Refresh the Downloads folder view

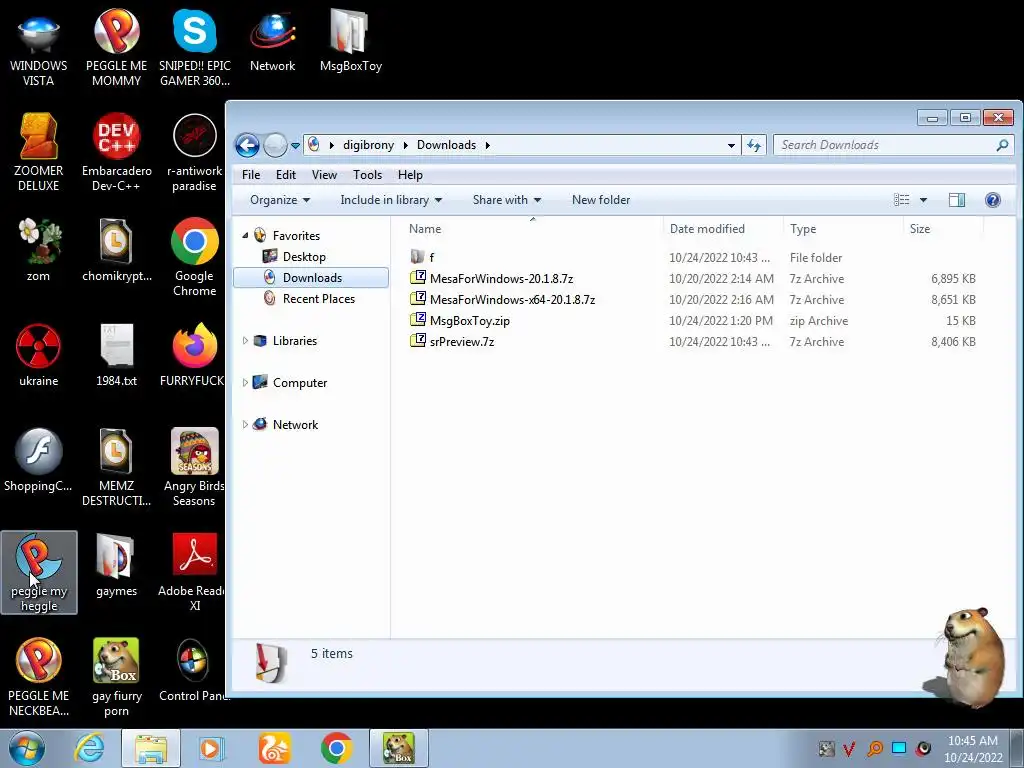pyautogui.click(x=754, y=145)
